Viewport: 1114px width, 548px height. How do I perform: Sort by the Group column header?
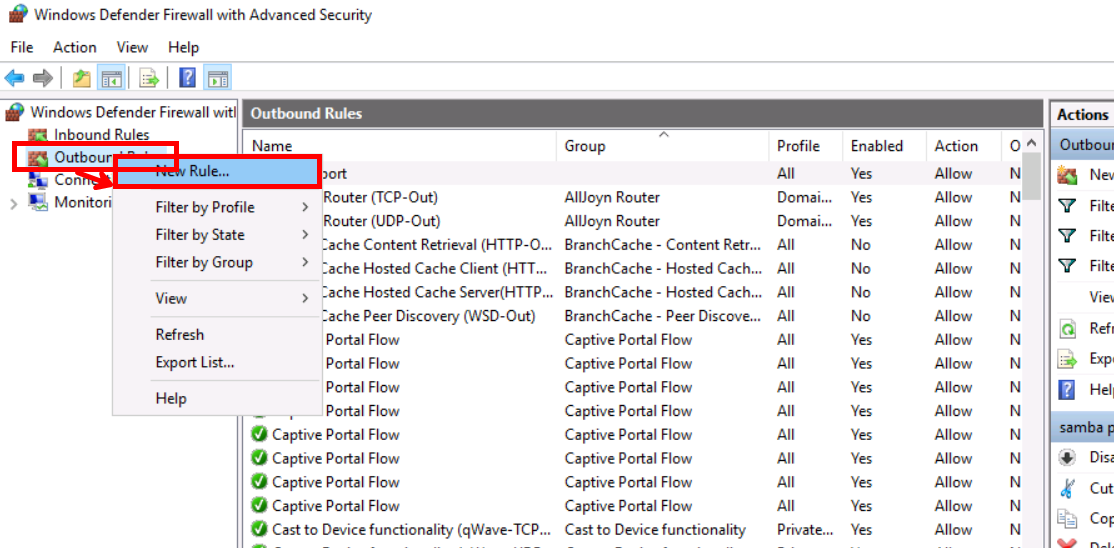click(x=662, y=146)
